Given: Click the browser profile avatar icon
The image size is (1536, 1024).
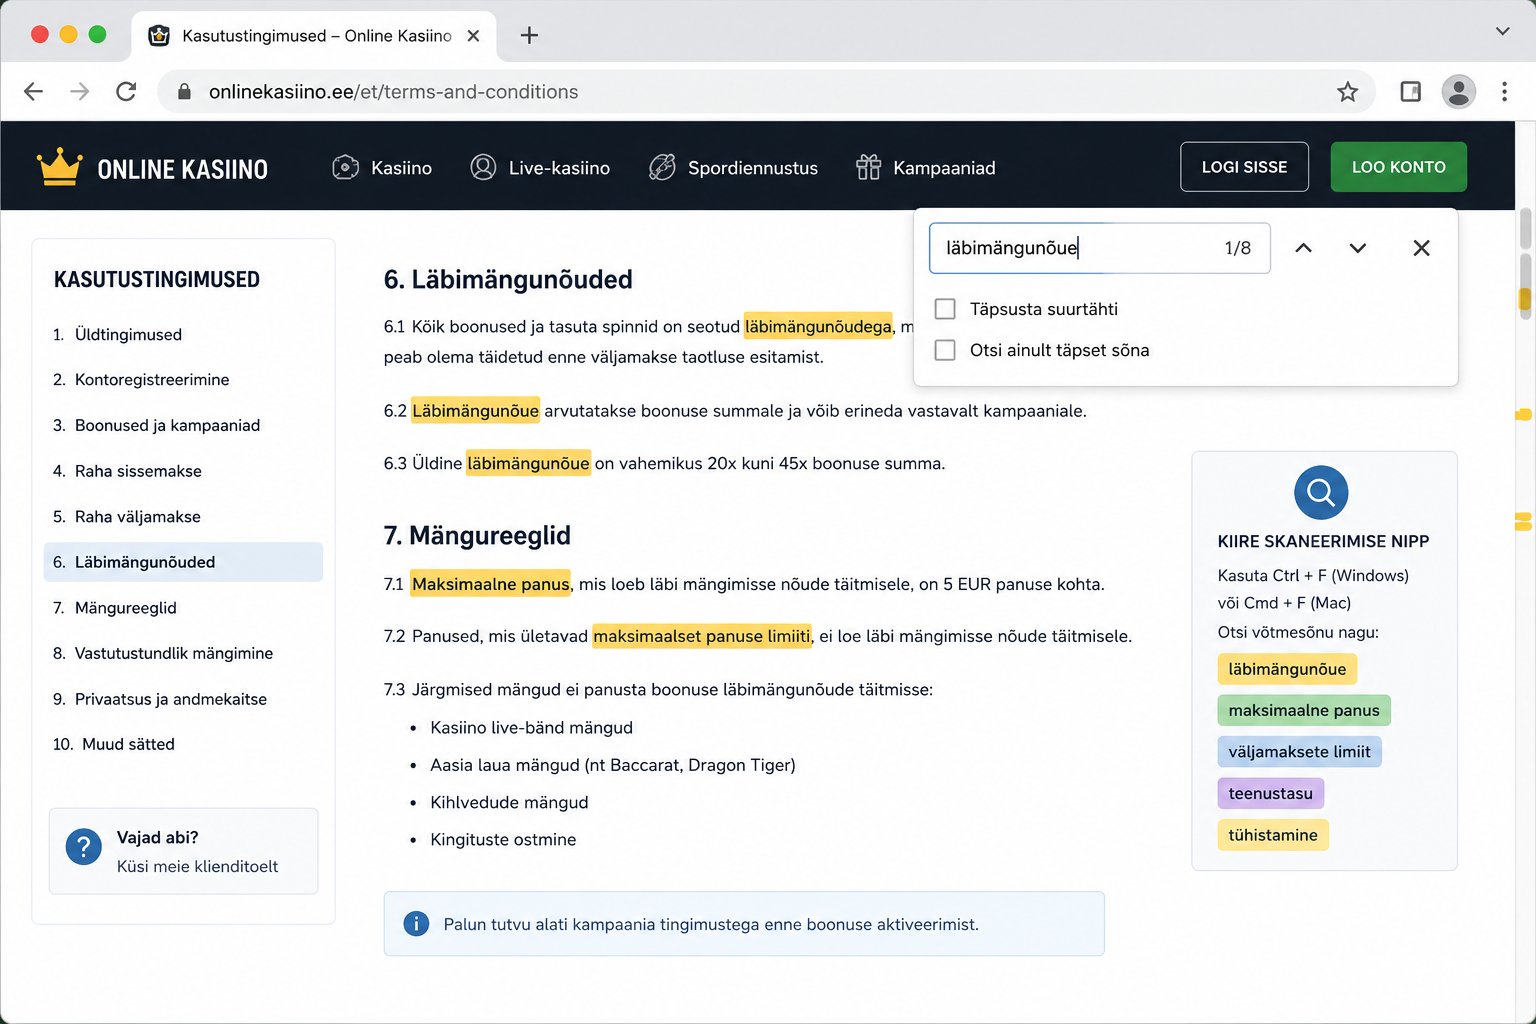Looking at the screenshot, I should [1459, 92].
